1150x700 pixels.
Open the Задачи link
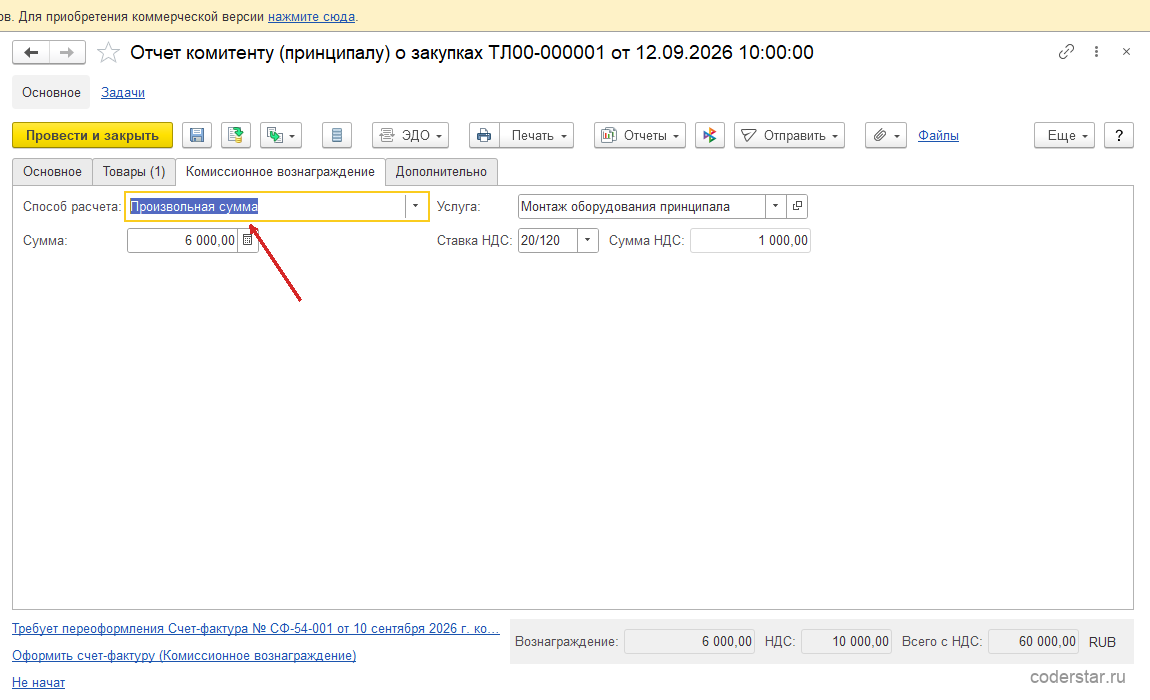(x=122, y=92)
